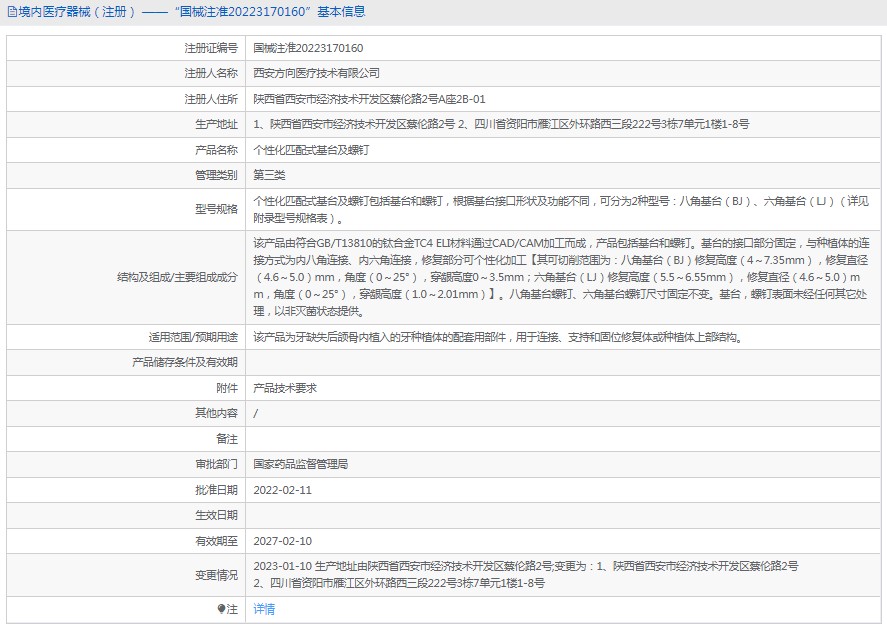This screenshot has width=887, height=631.
Task: Select the value 第三类
Action: [x=269, y=175]
